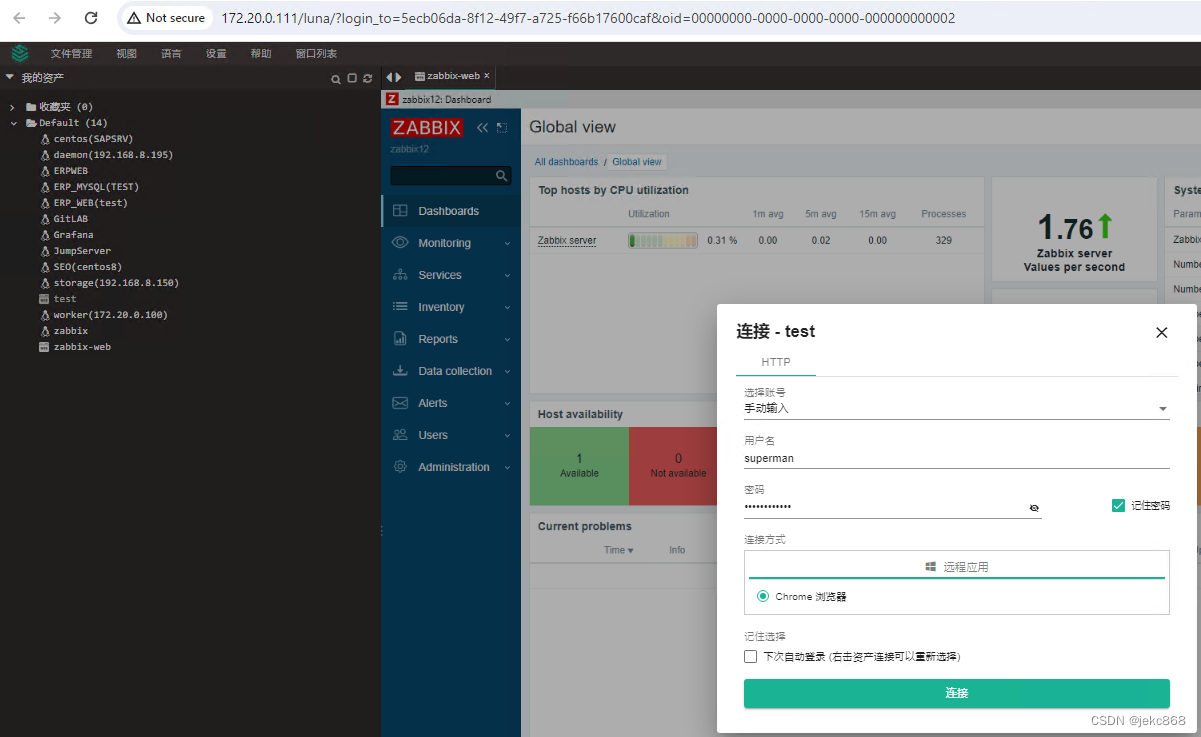Open the Global view breadcrumb link
This screenshot has width=1201, height=737.
[637, 162]
